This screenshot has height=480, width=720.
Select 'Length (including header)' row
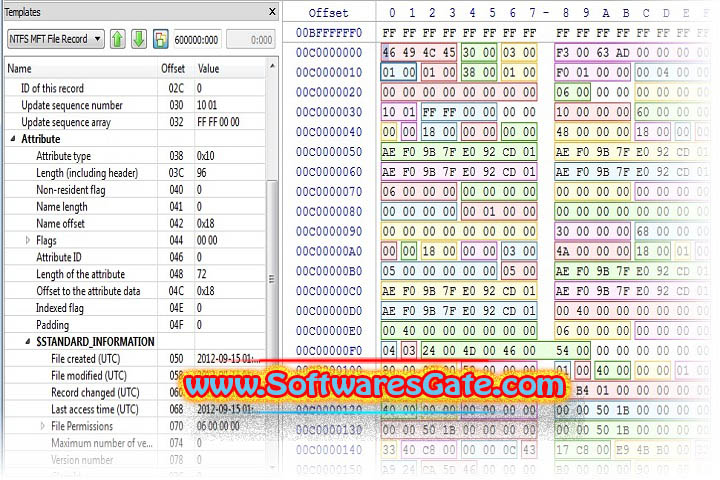click(x=135, y=172)
